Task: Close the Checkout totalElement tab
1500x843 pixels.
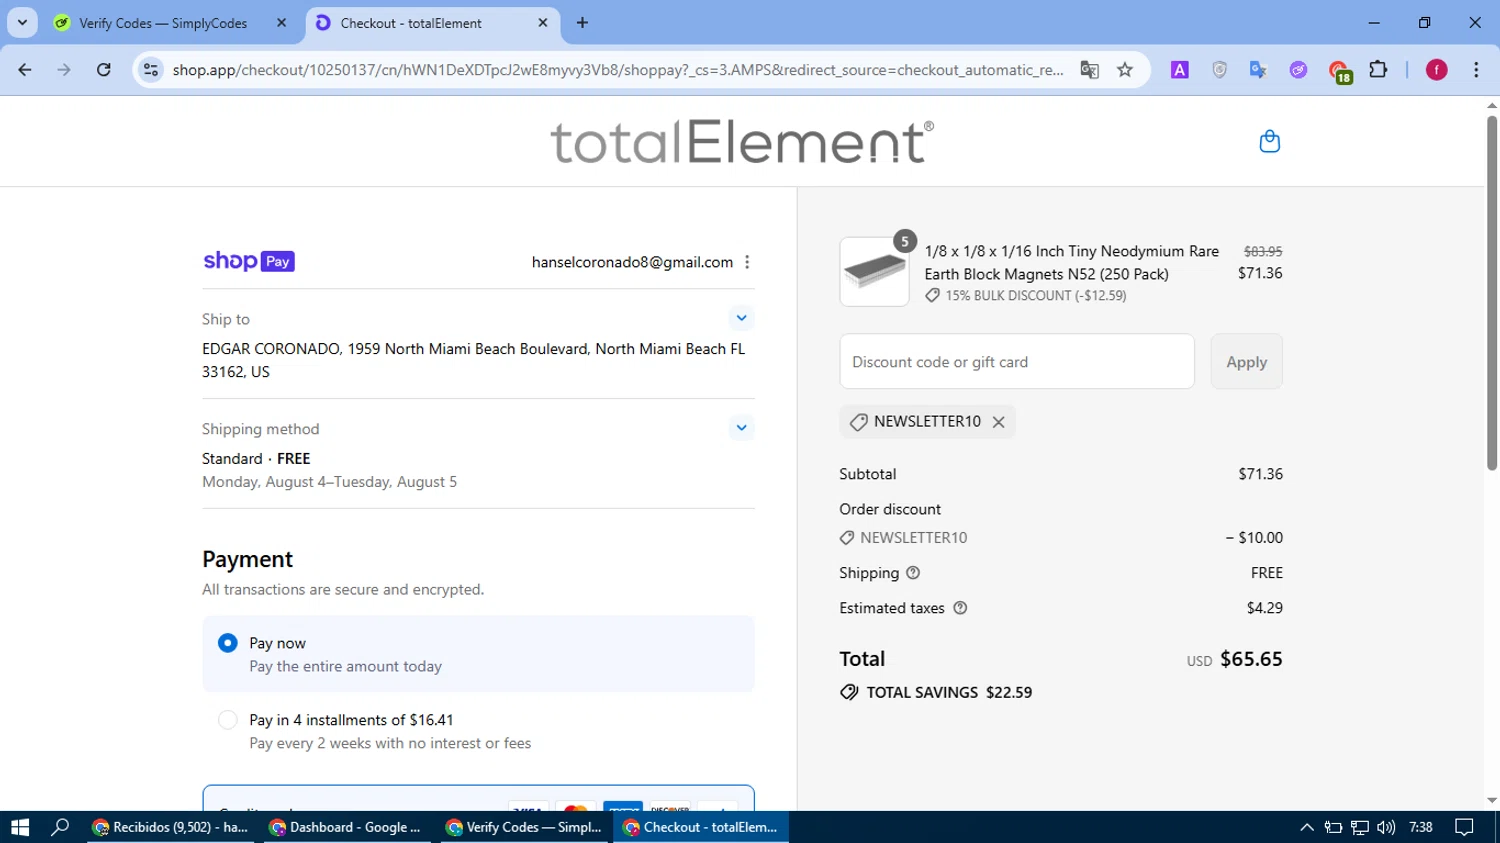Action: (543, 23)
